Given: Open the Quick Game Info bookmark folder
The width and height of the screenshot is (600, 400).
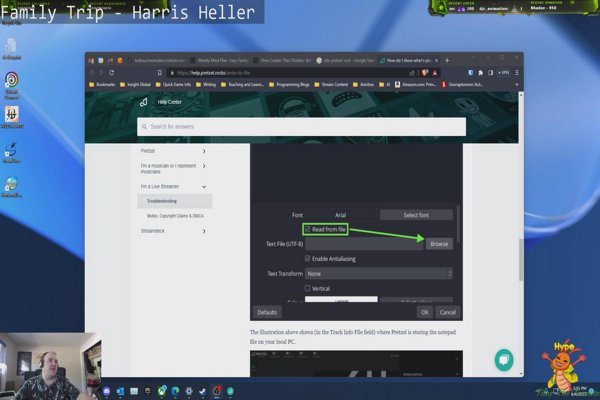Looking at the screenshot, I should click(x=173, y=85).
